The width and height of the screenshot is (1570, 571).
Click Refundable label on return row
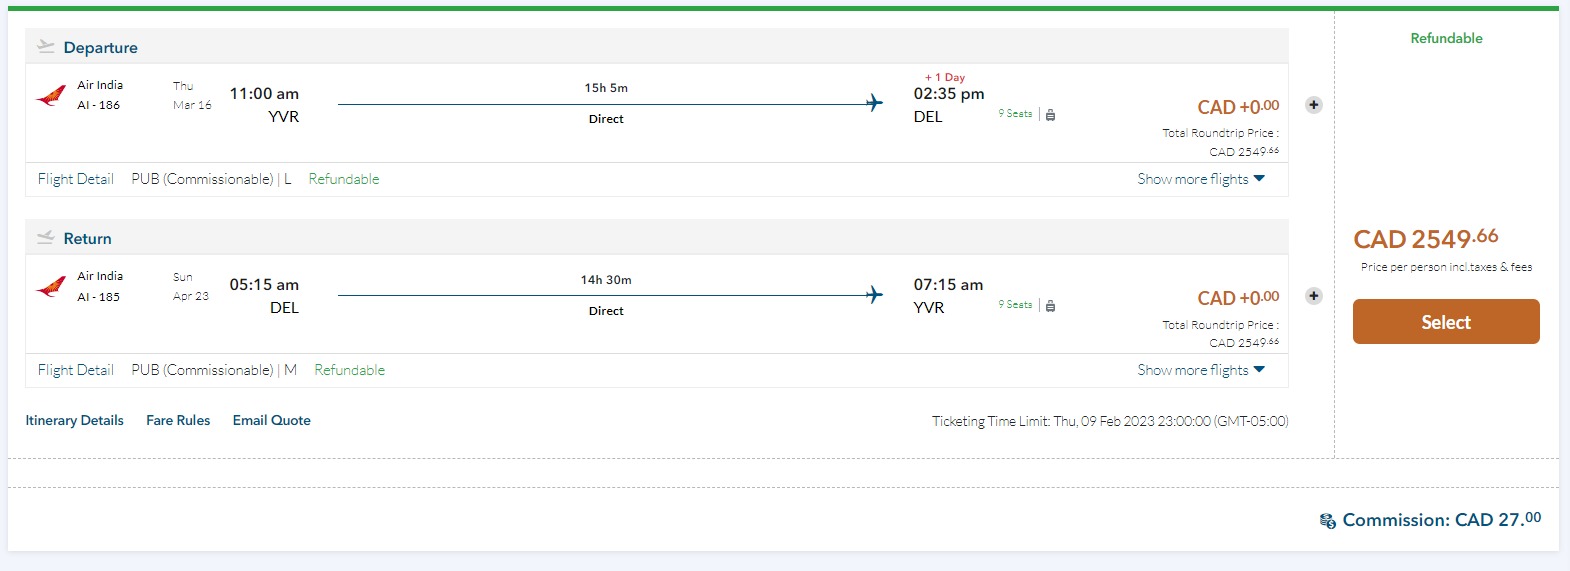(350, 370)
